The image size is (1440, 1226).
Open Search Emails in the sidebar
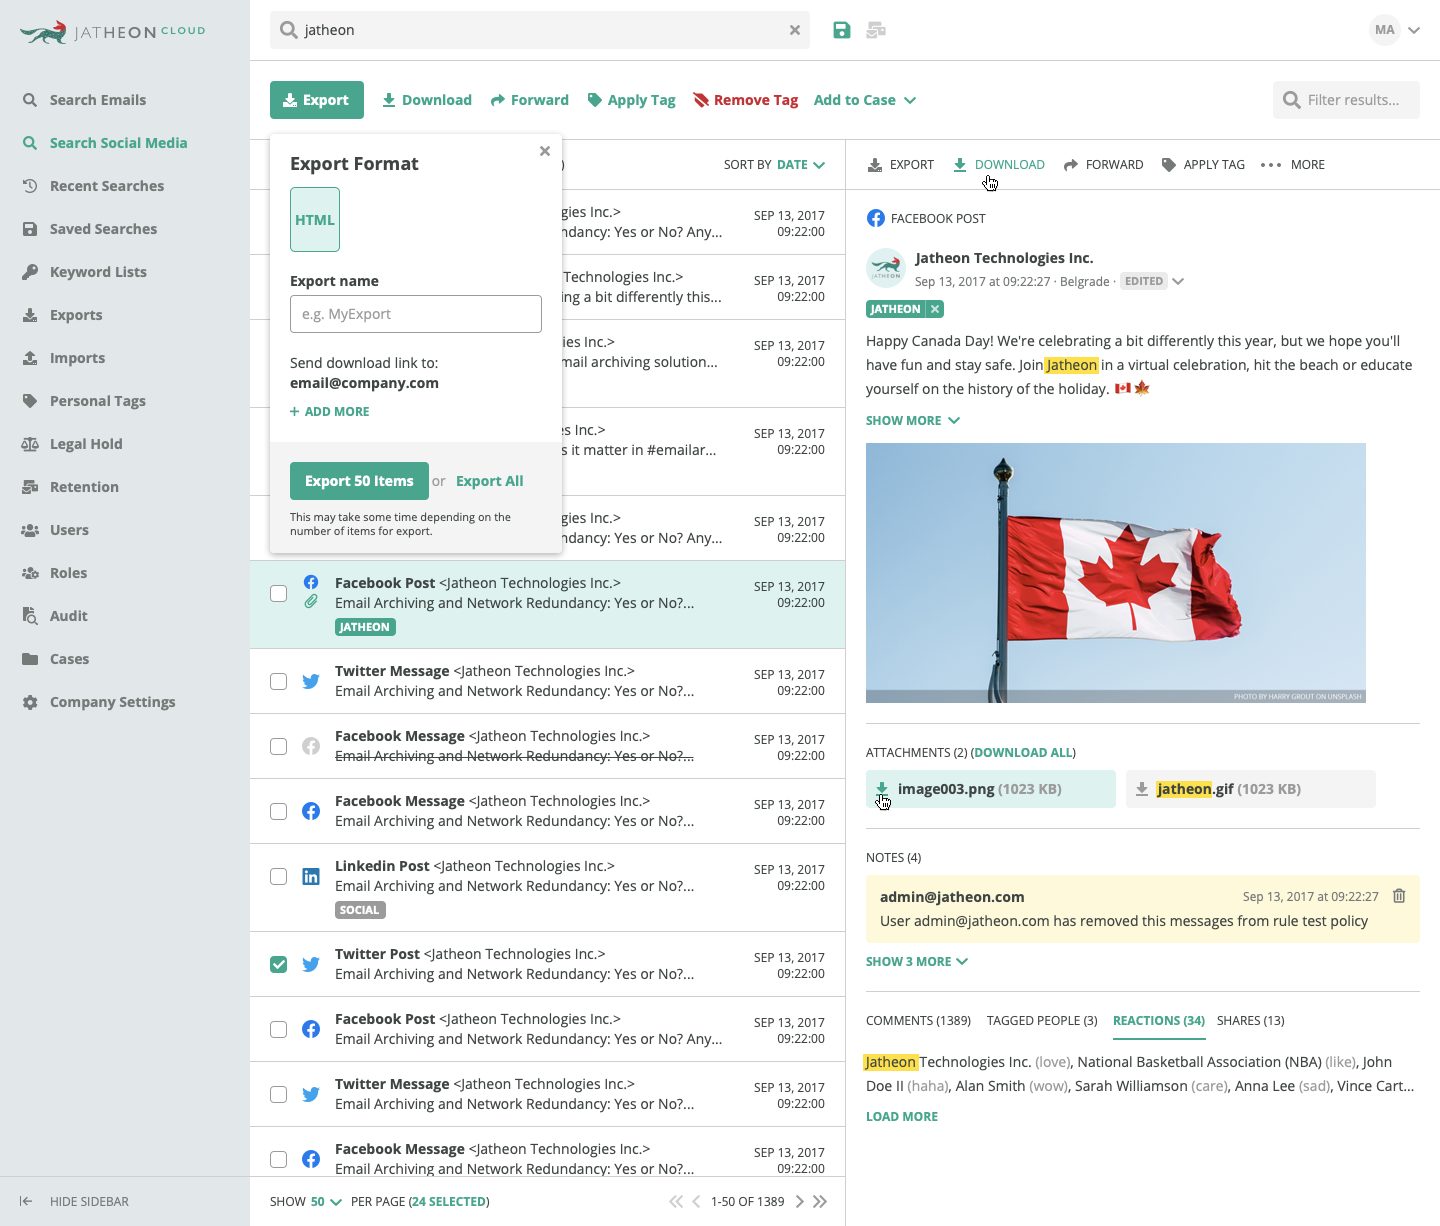(98, 100)
